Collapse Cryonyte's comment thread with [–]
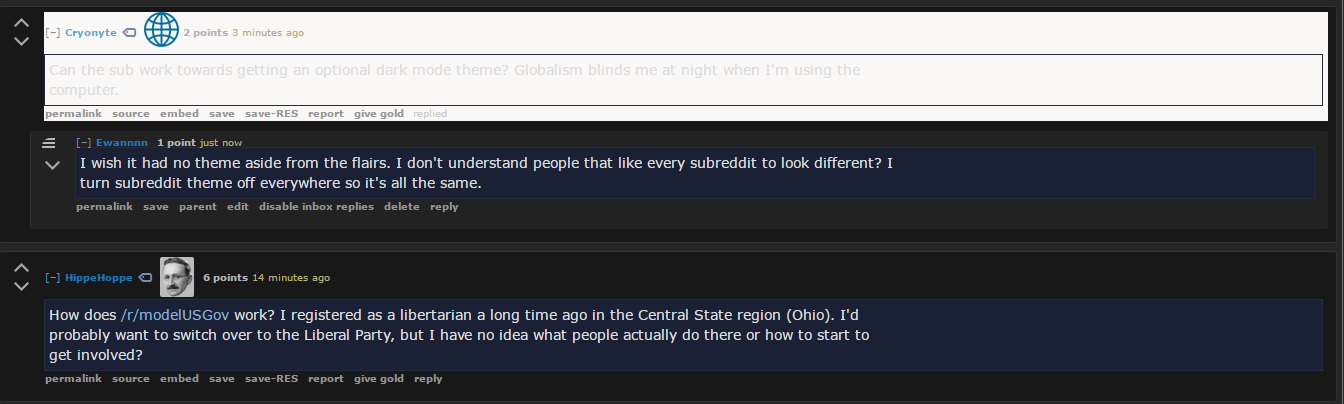 click(53, 33)
